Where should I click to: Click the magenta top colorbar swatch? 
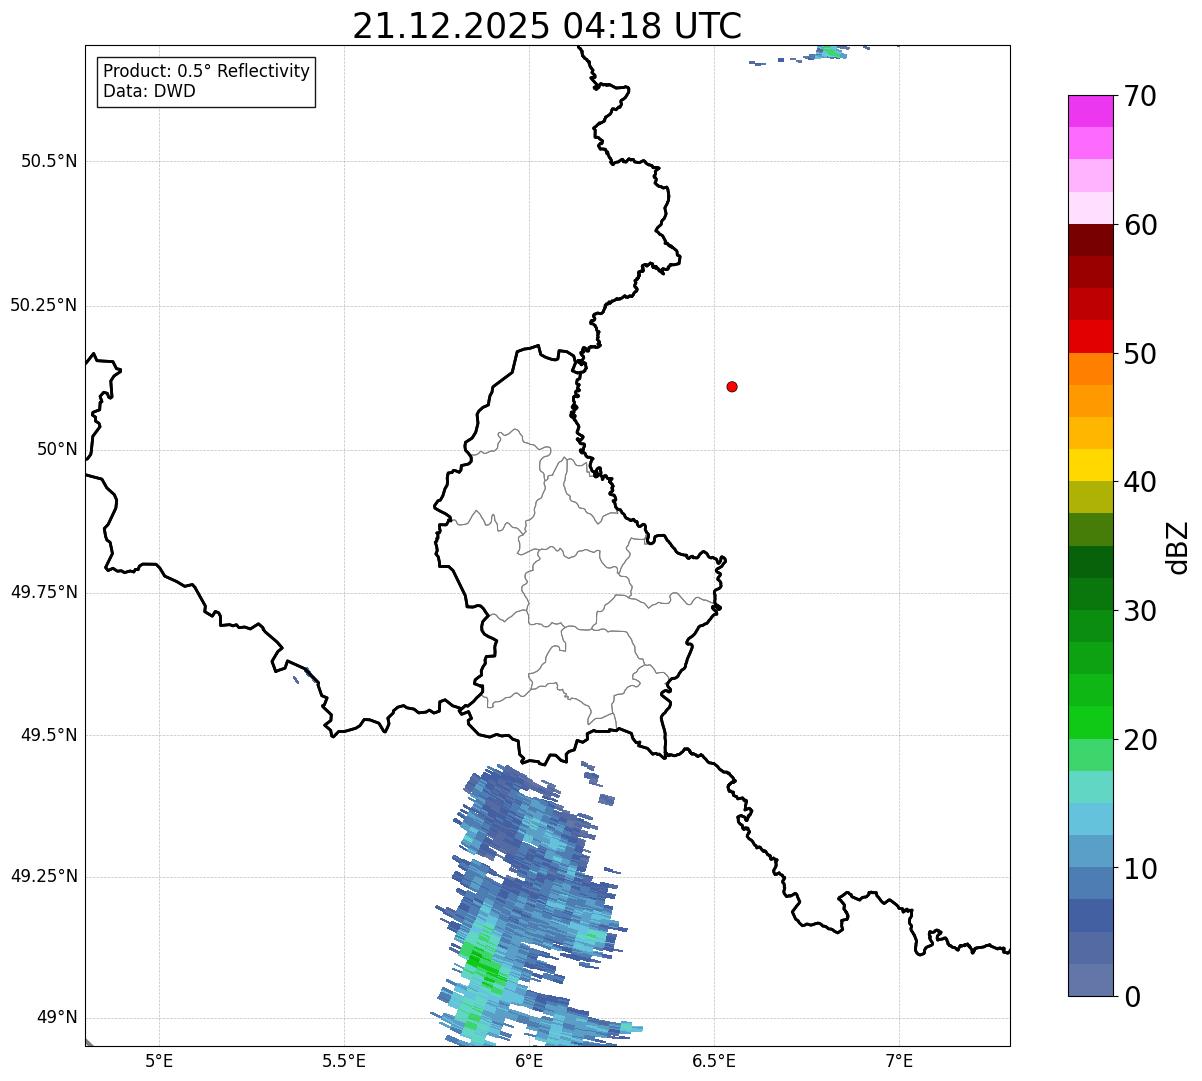(x=1090, y=111)
